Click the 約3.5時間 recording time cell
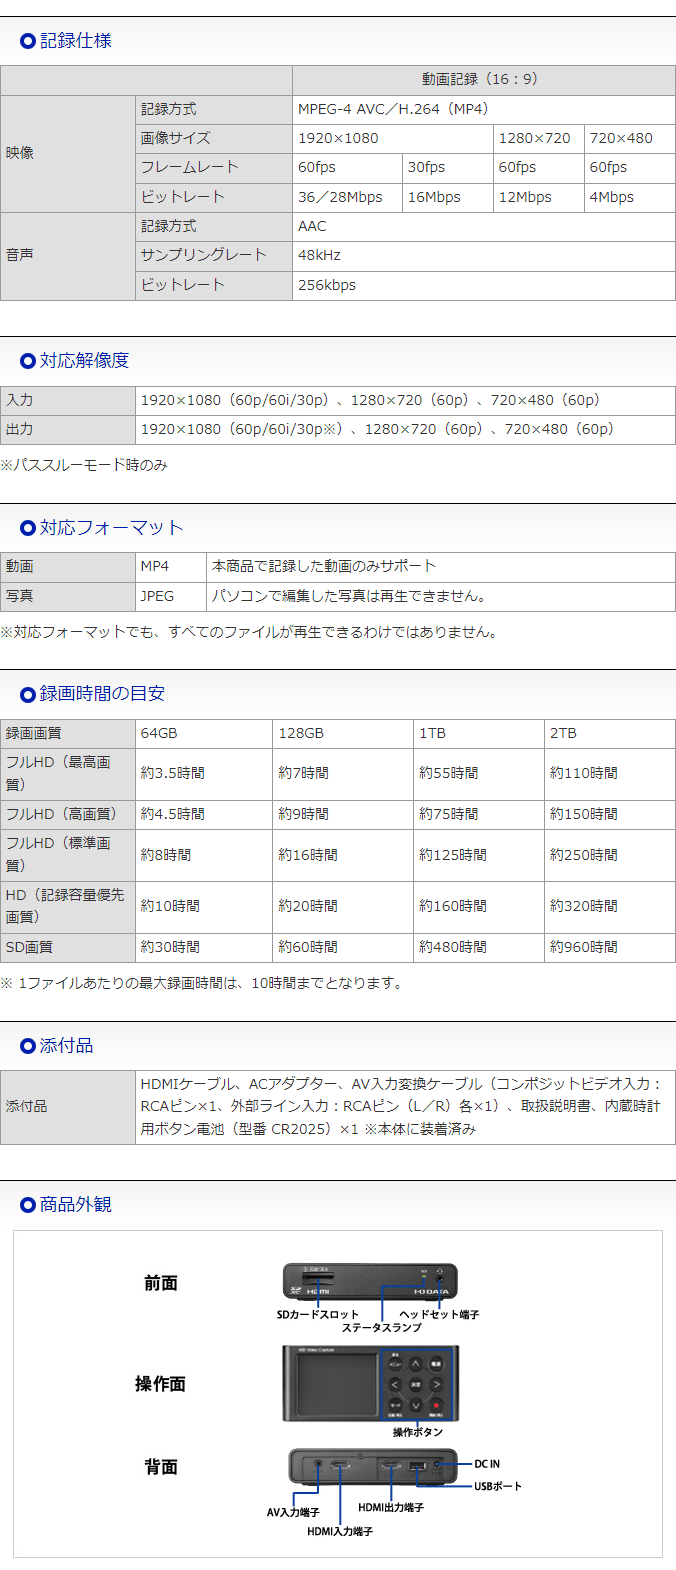This screenshot has width=676, height=1570. click(x=204, y=774)
